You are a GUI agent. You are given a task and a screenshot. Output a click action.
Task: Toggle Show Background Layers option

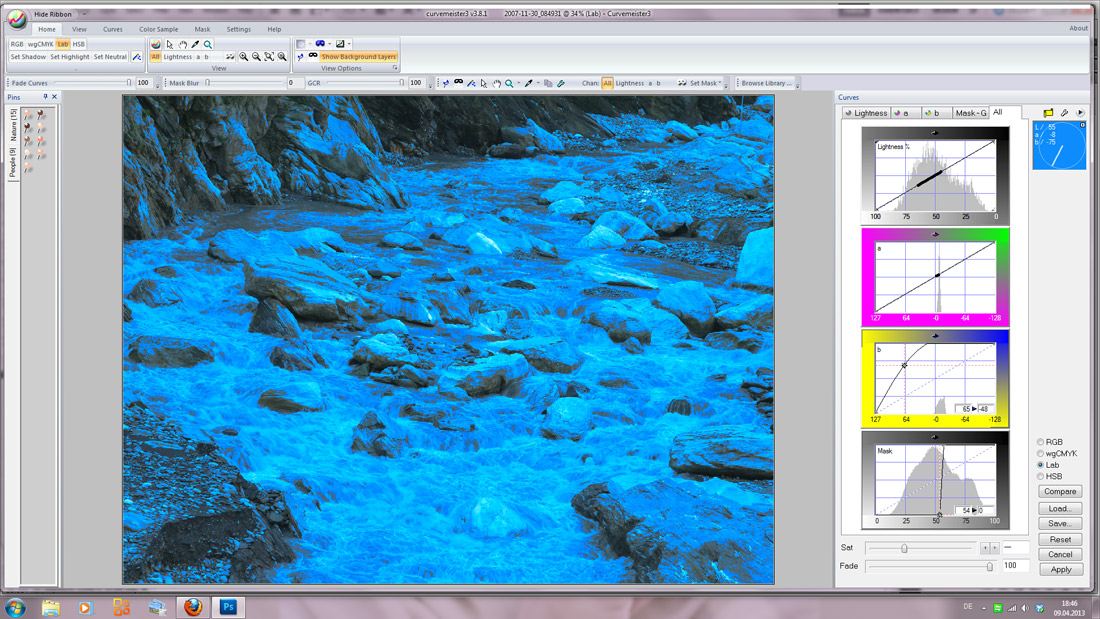point(358,57)
